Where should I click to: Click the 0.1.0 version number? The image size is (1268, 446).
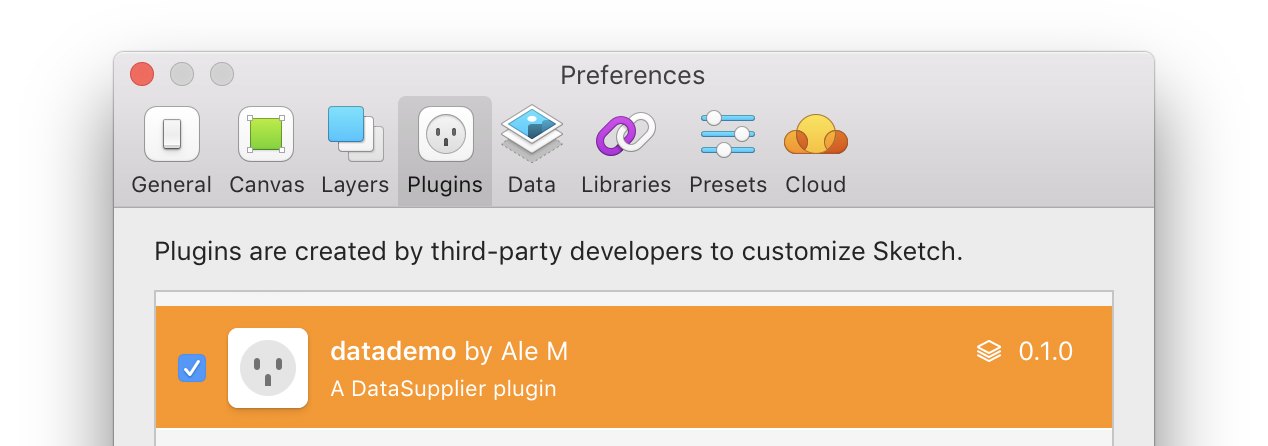(x=1045, y=351)
